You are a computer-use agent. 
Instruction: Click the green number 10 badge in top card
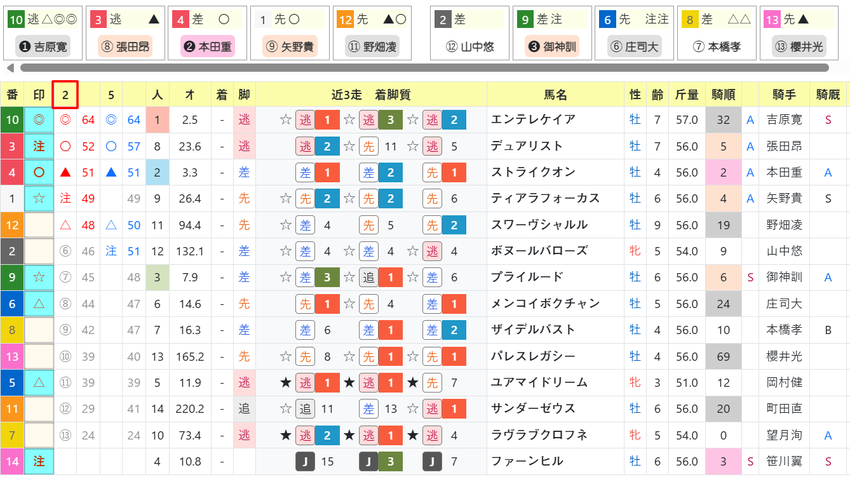(16, 20)
